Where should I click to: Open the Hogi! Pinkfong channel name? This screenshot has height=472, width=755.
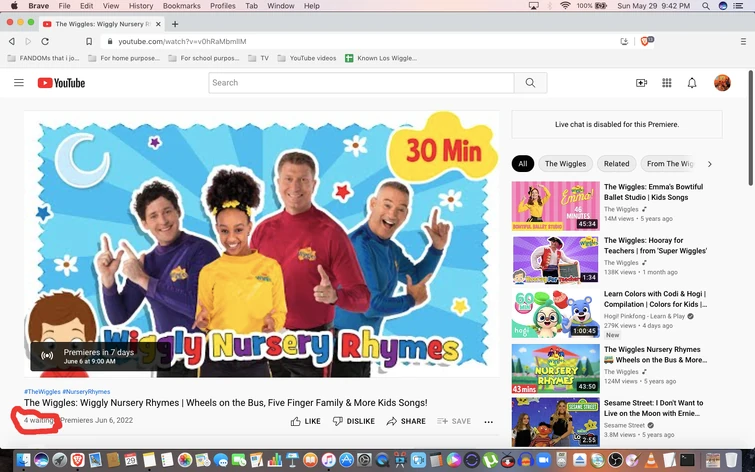pyautogui.click(x=644, y=316)
